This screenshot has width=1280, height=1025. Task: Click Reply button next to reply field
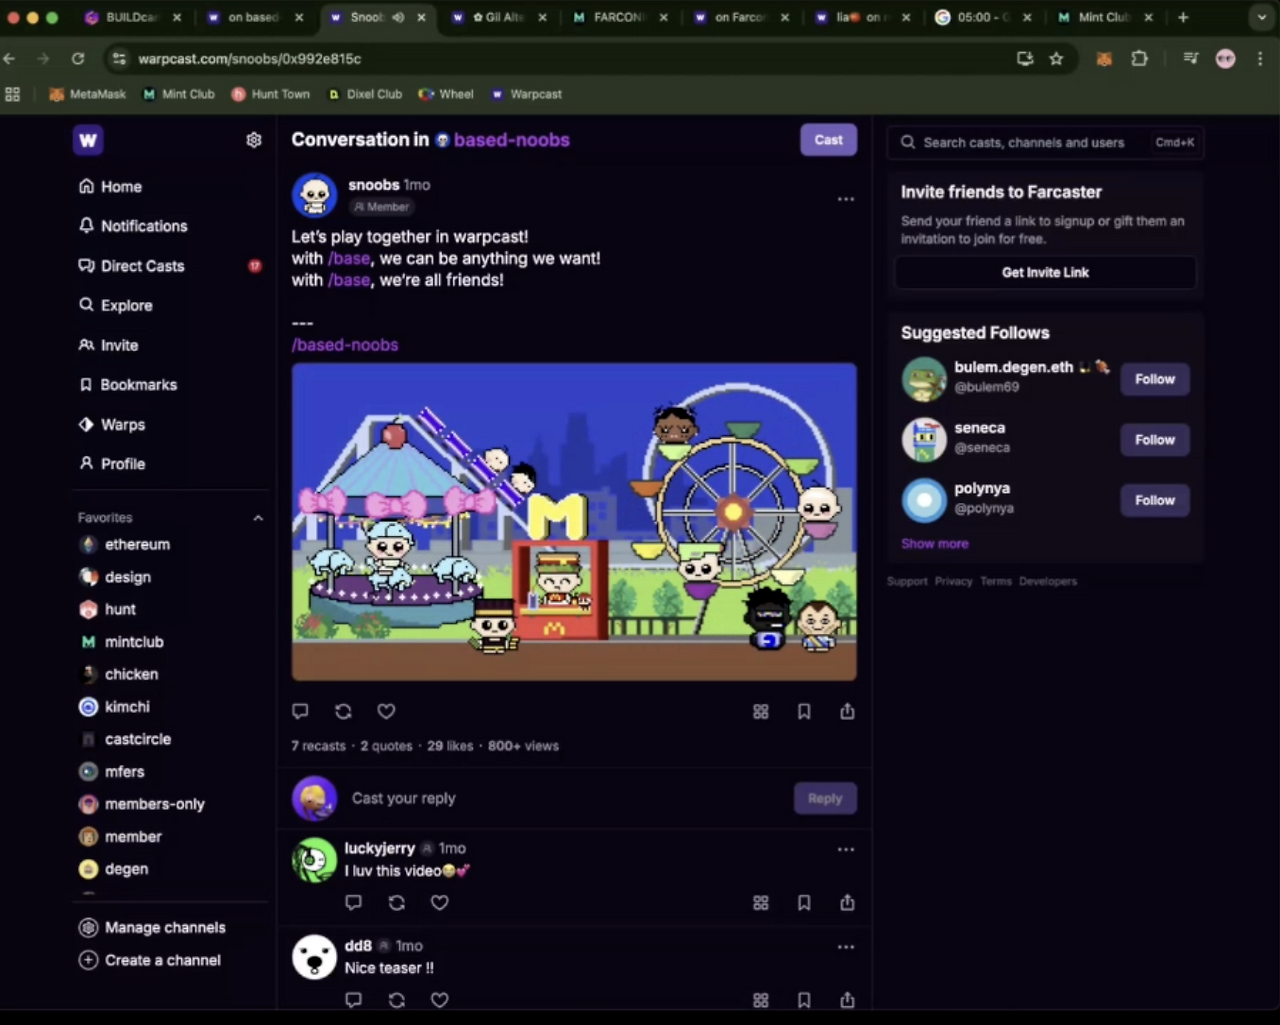[825, 798]
